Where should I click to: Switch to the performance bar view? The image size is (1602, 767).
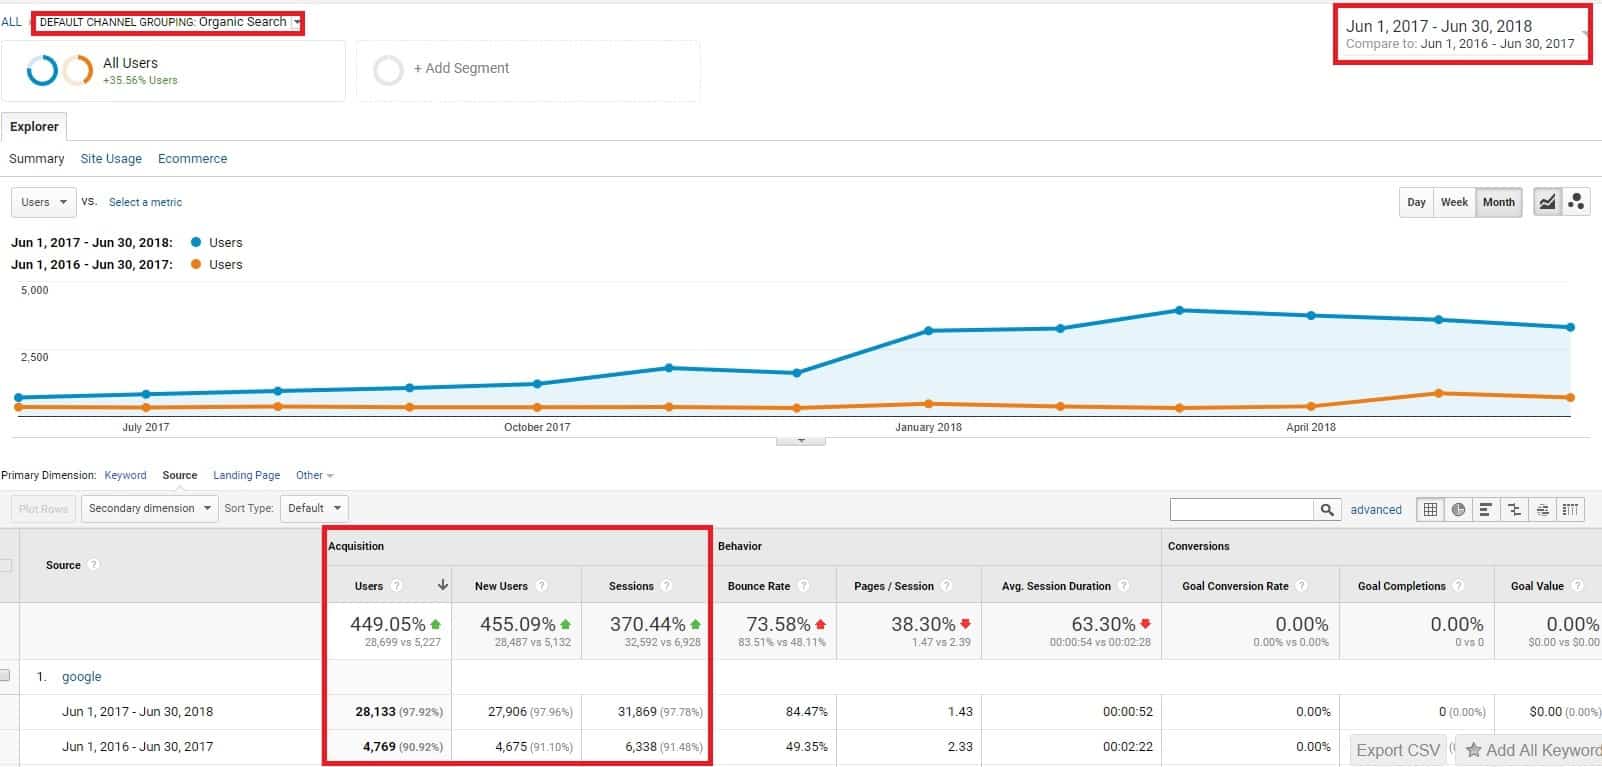pos(1486,509)
